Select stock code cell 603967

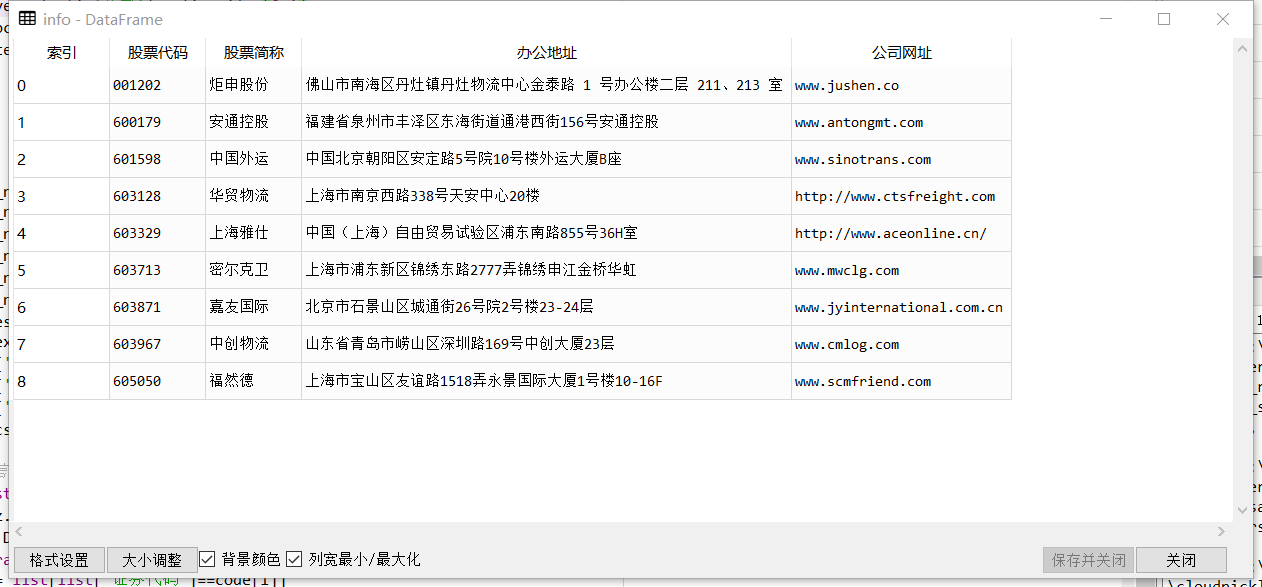(x=158, y=345)
